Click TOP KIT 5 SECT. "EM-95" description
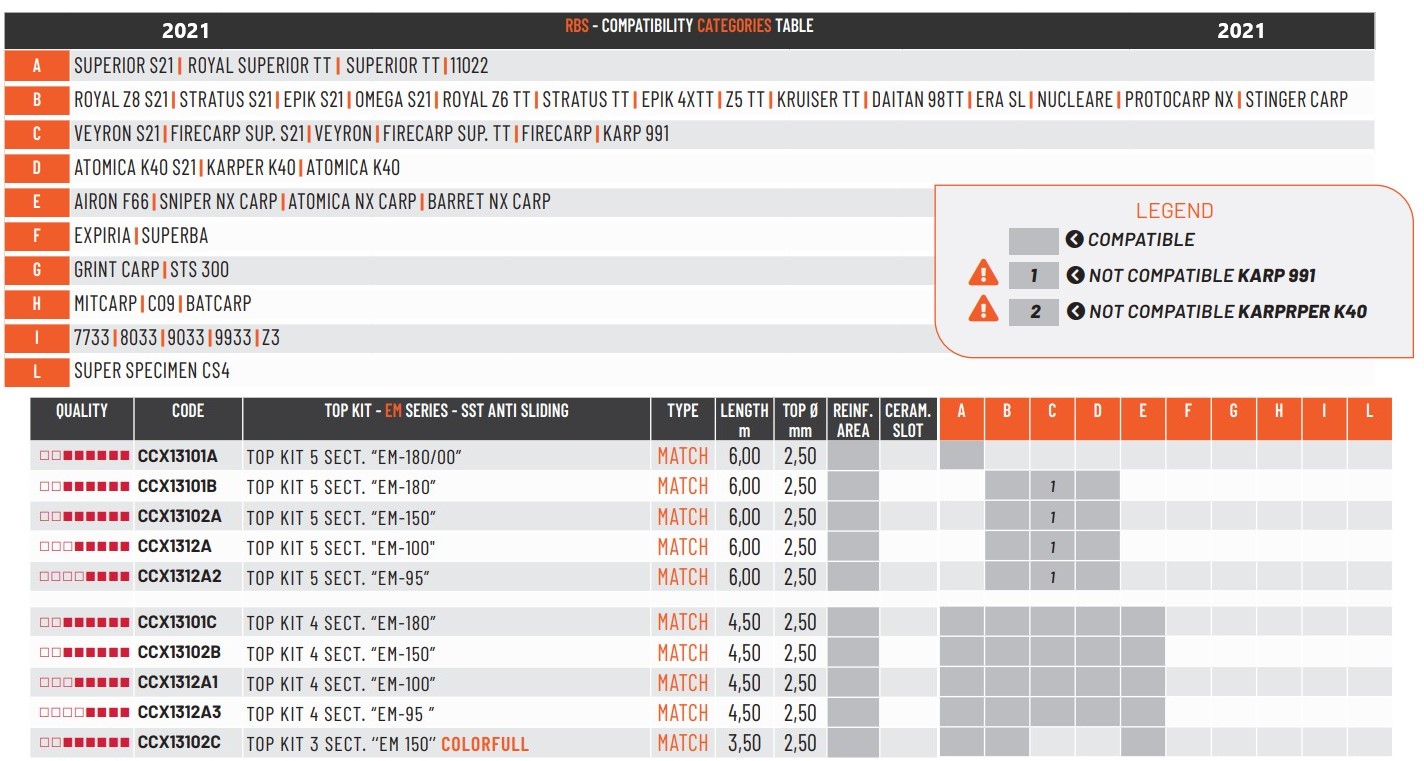Screen dimensions: 1424x761 [x=339, y=578]
